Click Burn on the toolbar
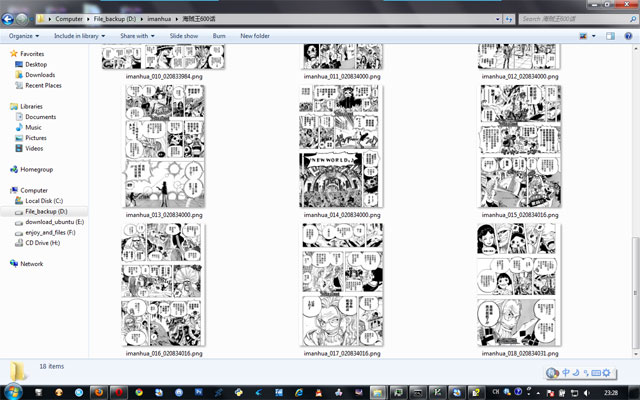The width and height of the screenshot is (640, 400). [x=219, y=36]
